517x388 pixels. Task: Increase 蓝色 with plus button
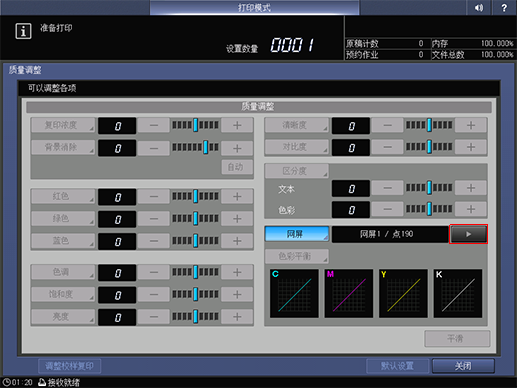[237, 241]
